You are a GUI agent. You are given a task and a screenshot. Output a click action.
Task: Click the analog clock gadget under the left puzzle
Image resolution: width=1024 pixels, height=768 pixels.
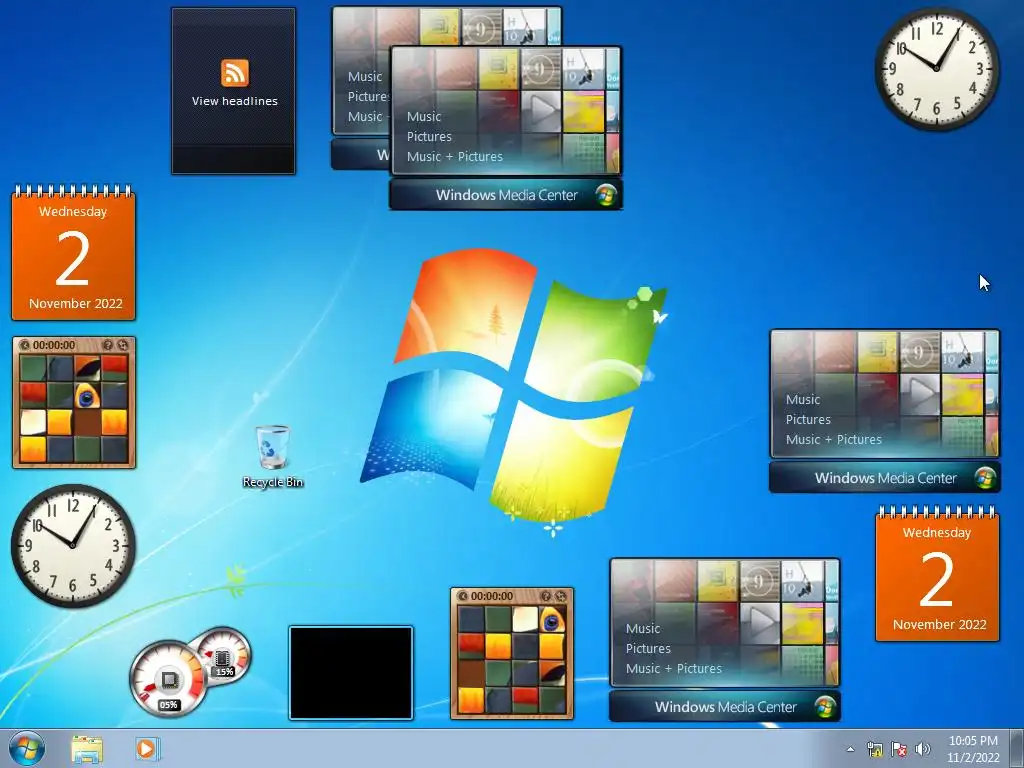tap(73, 546)
